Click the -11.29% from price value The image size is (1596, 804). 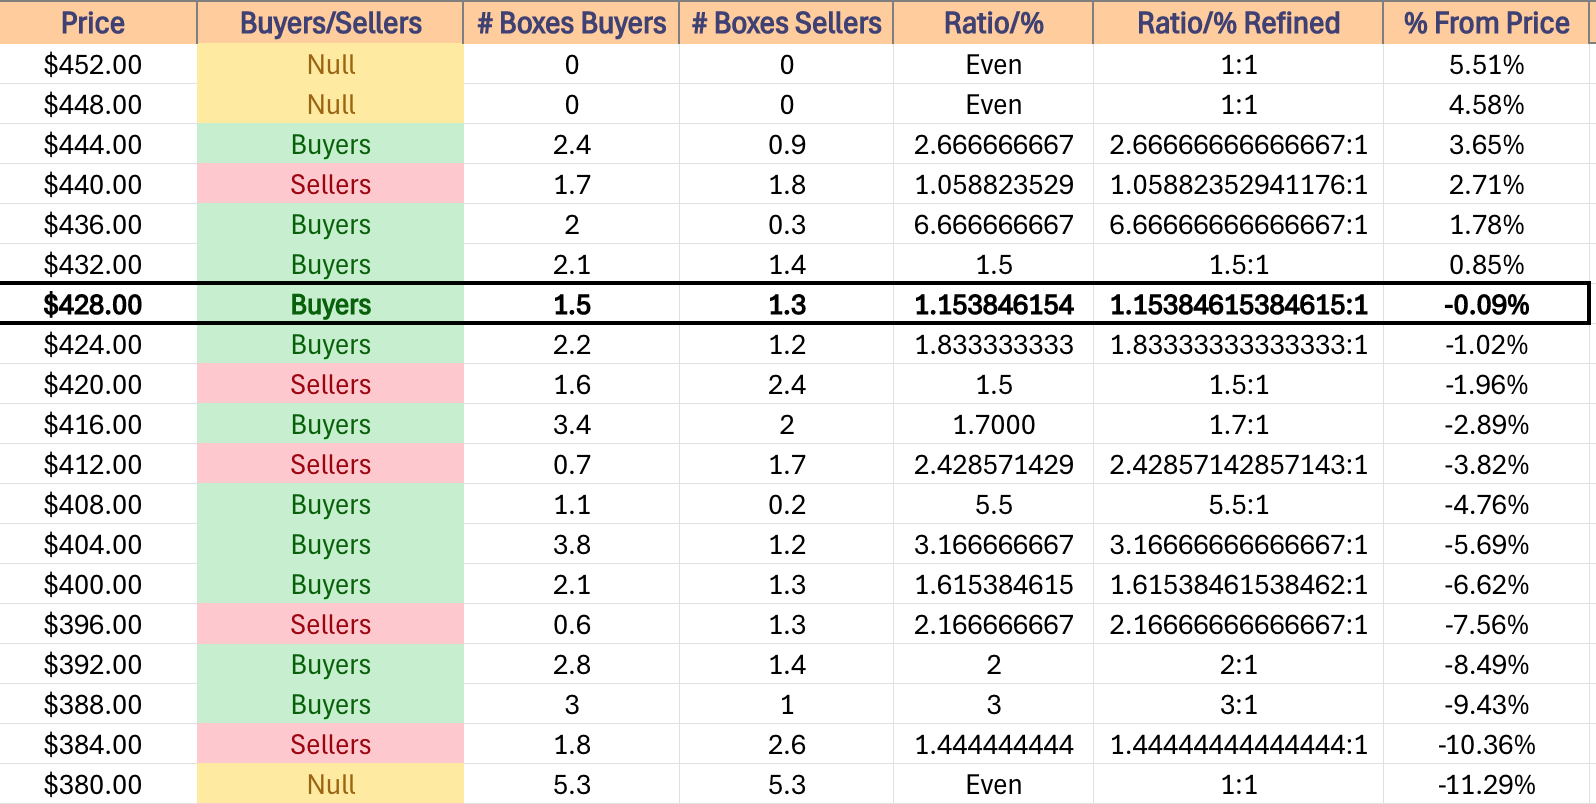tap(1487, 785)
